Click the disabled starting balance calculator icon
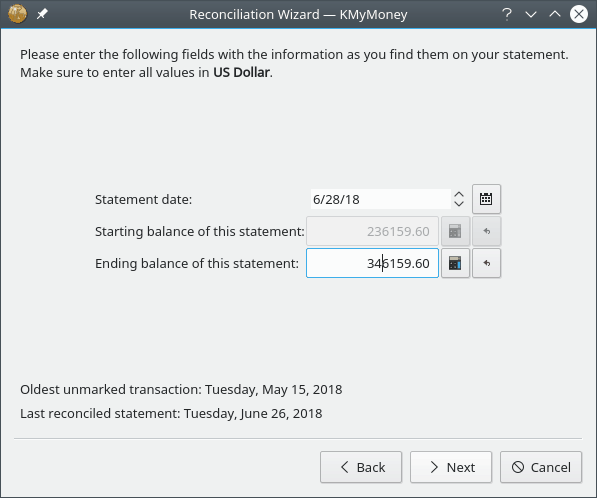 tap(455, 231)
